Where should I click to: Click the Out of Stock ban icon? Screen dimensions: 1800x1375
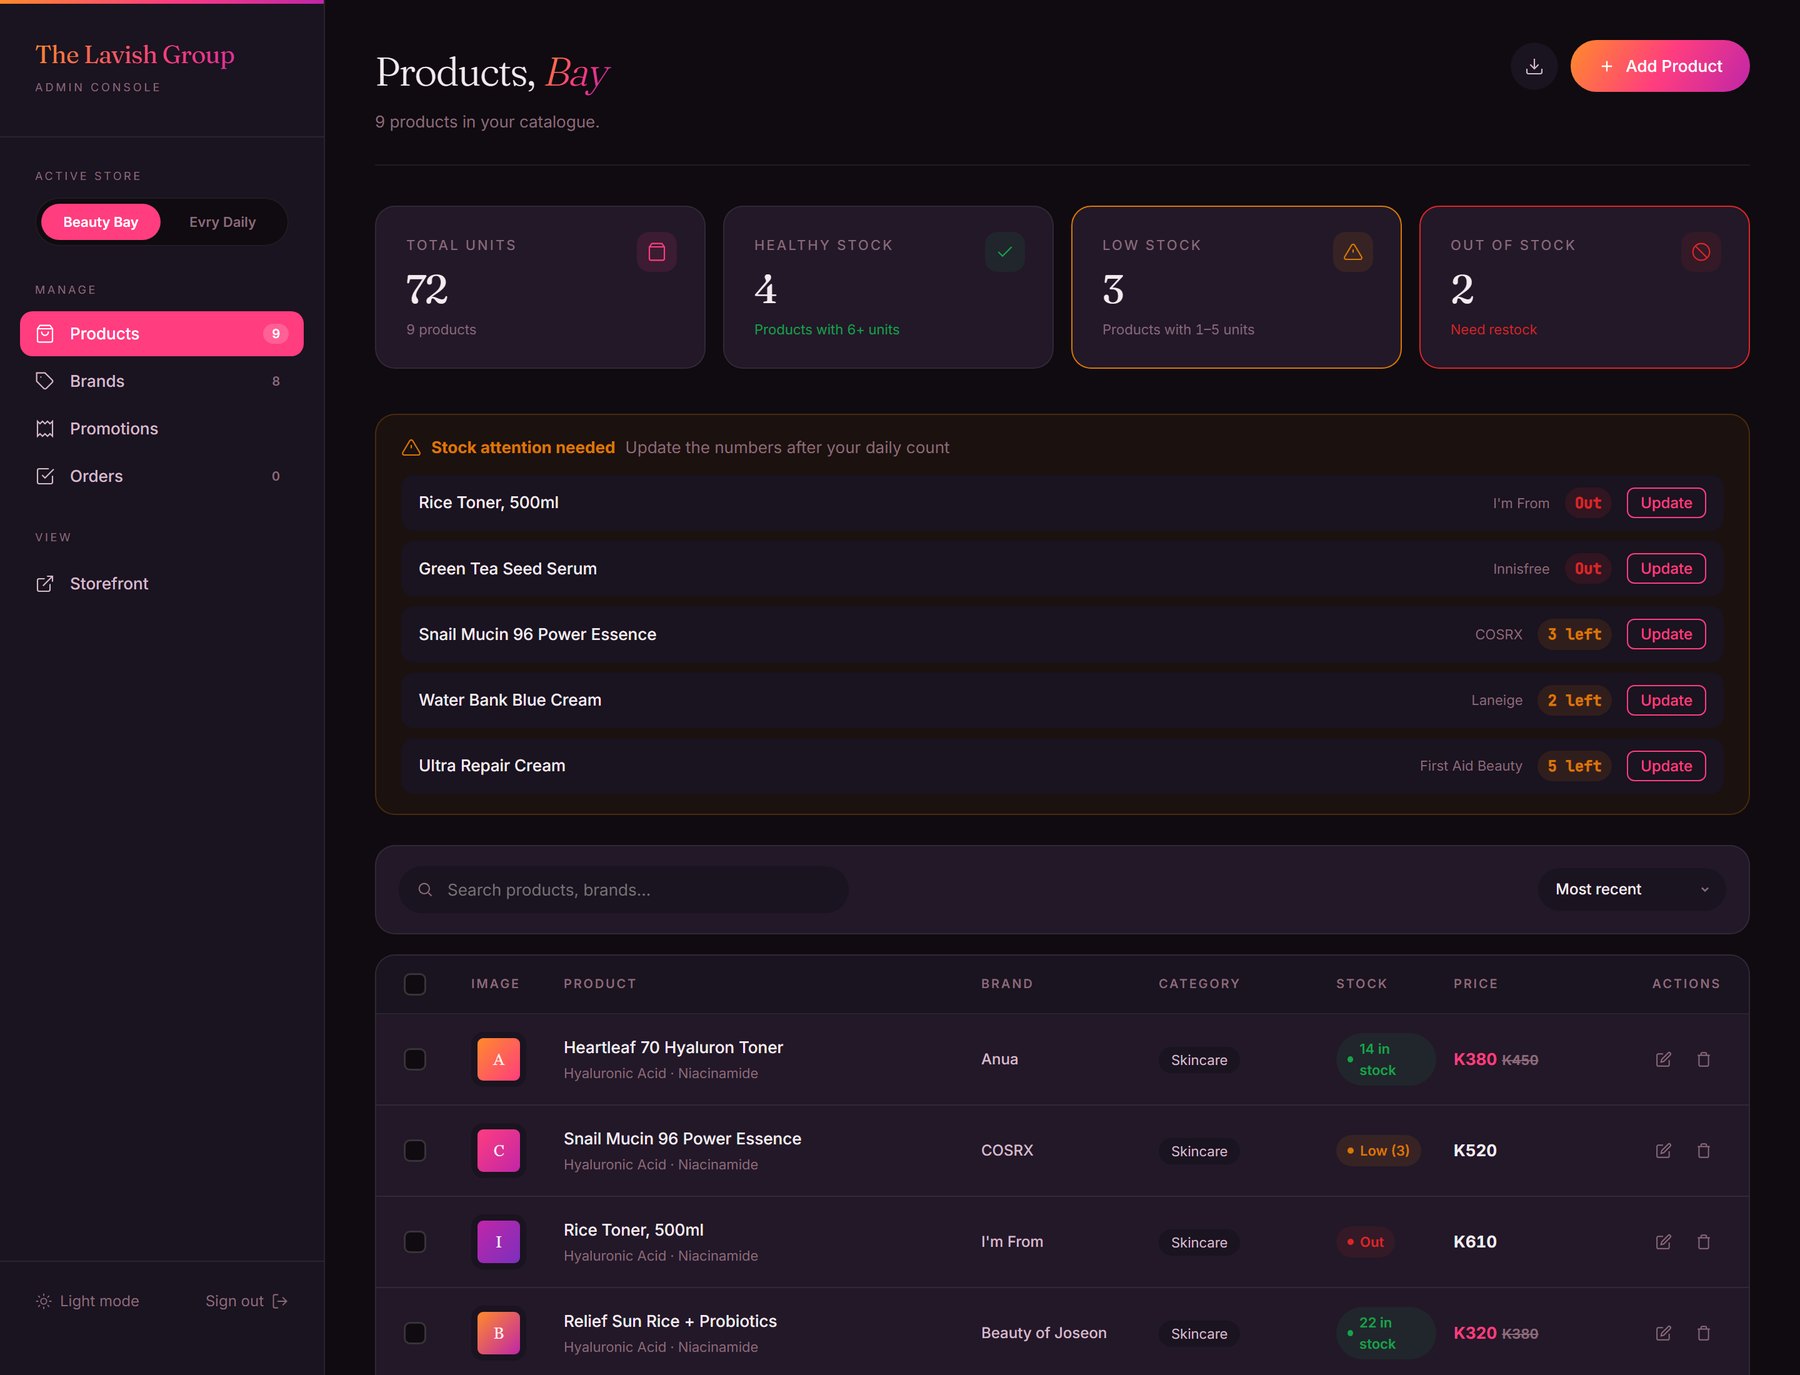click(1701, 252)
